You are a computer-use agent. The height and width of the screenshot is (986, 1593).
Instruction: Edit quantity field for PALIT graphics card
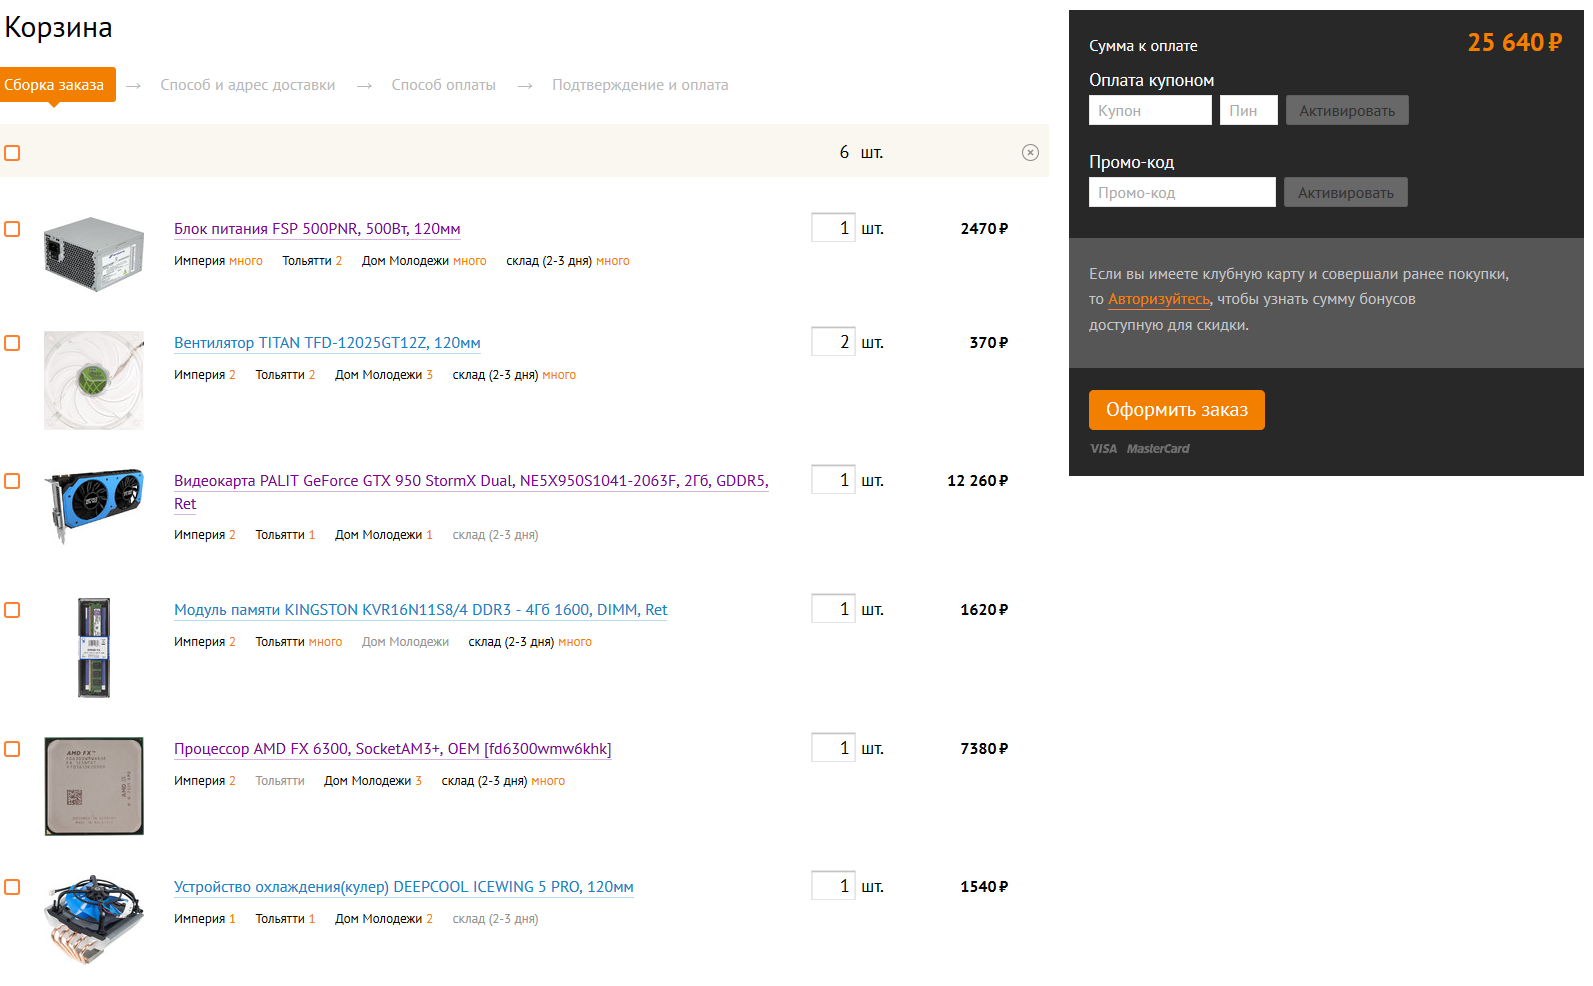click(833, 480)
